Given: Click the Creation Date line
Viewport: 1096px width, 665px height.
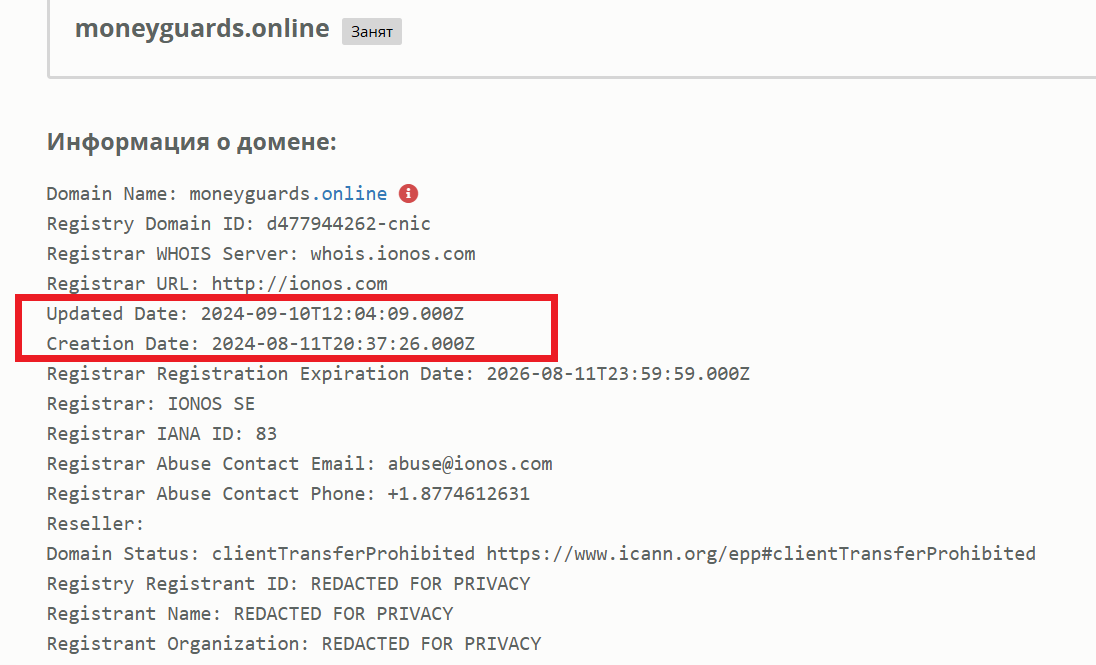Looking at the screenshot, I should point(261,344).
